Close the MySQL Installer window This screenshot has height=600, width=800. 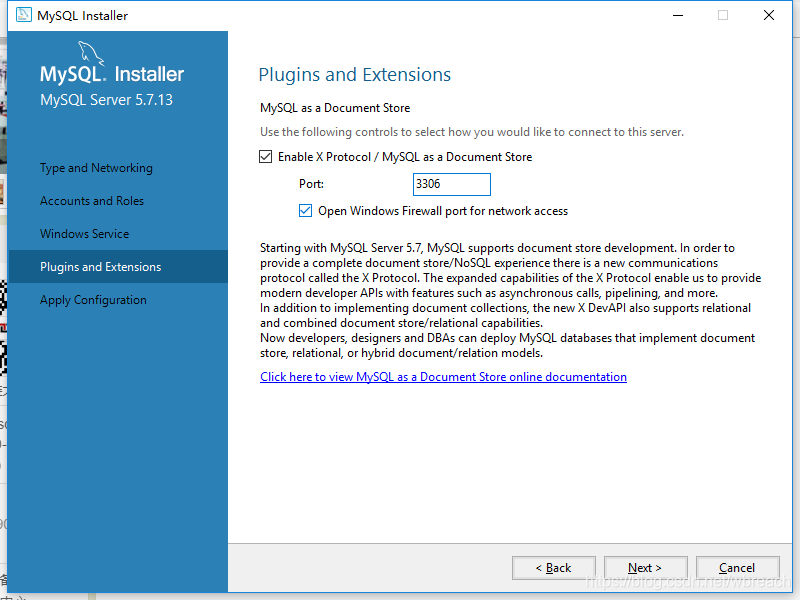click(769, 15)
